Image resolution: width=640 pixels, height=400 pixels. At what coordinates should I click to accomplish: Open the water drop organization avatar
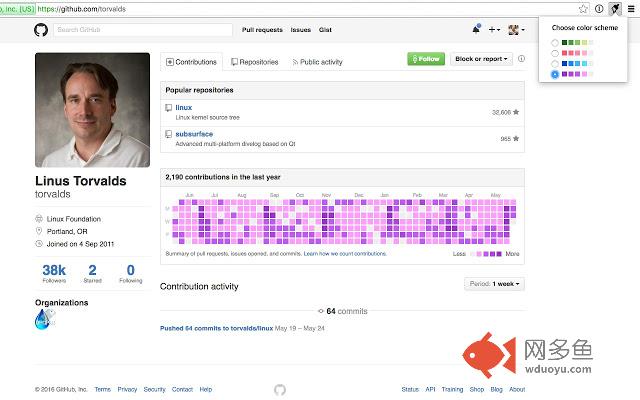pyautogui.click(x=44, y=319)
